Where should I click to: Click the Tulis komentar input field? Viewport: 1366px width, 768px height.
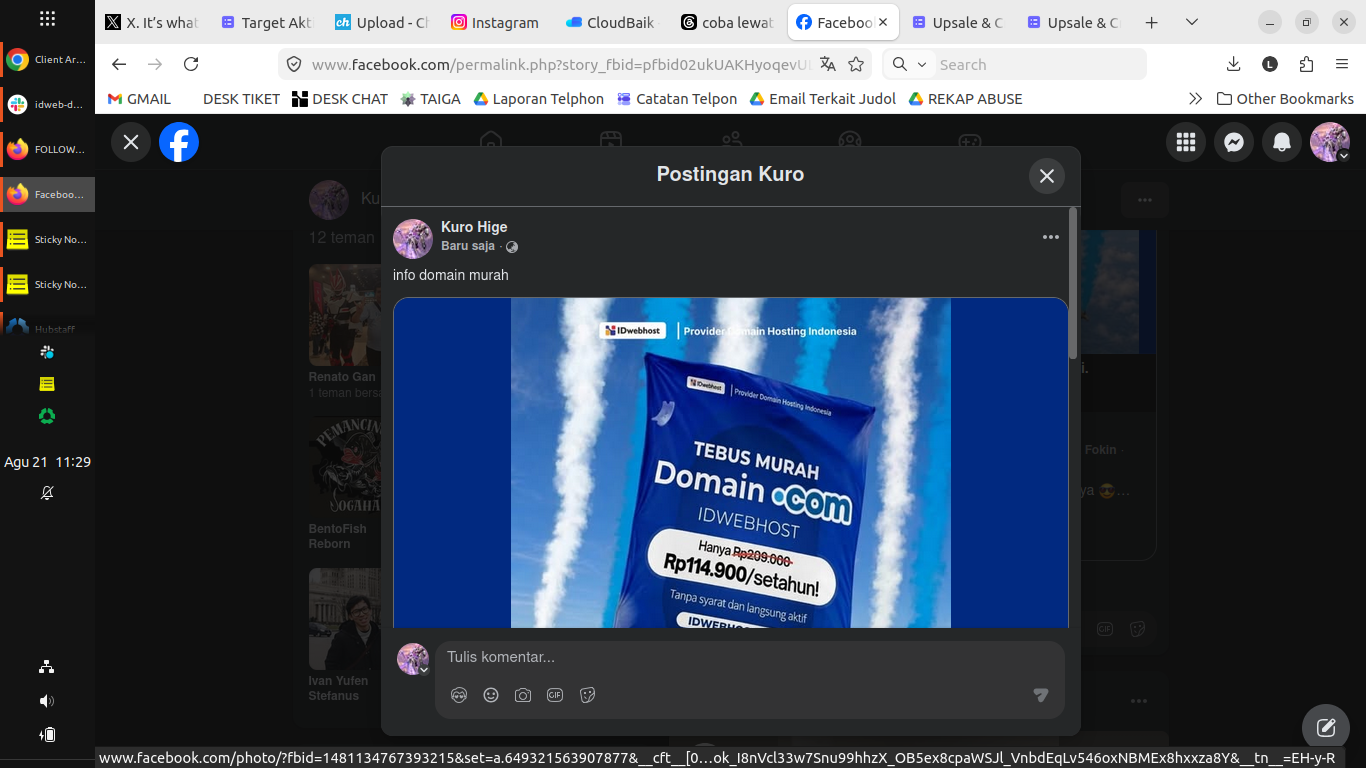pyautogui.click(x=750, y=657)
